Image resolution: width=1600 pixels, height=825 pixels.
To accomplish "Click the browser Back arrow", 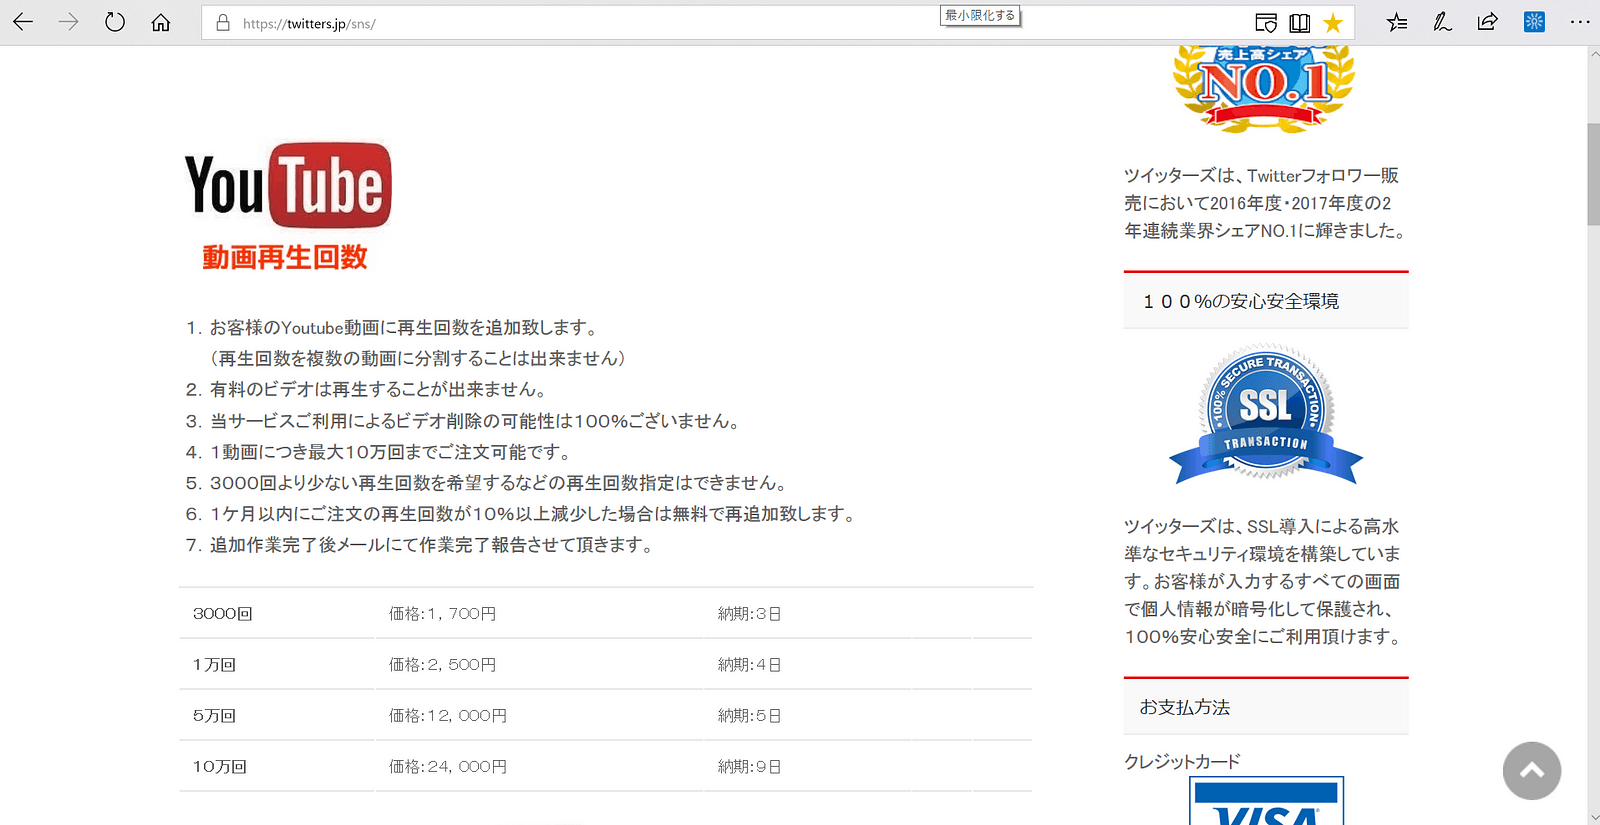I will [x=23, y=22].
